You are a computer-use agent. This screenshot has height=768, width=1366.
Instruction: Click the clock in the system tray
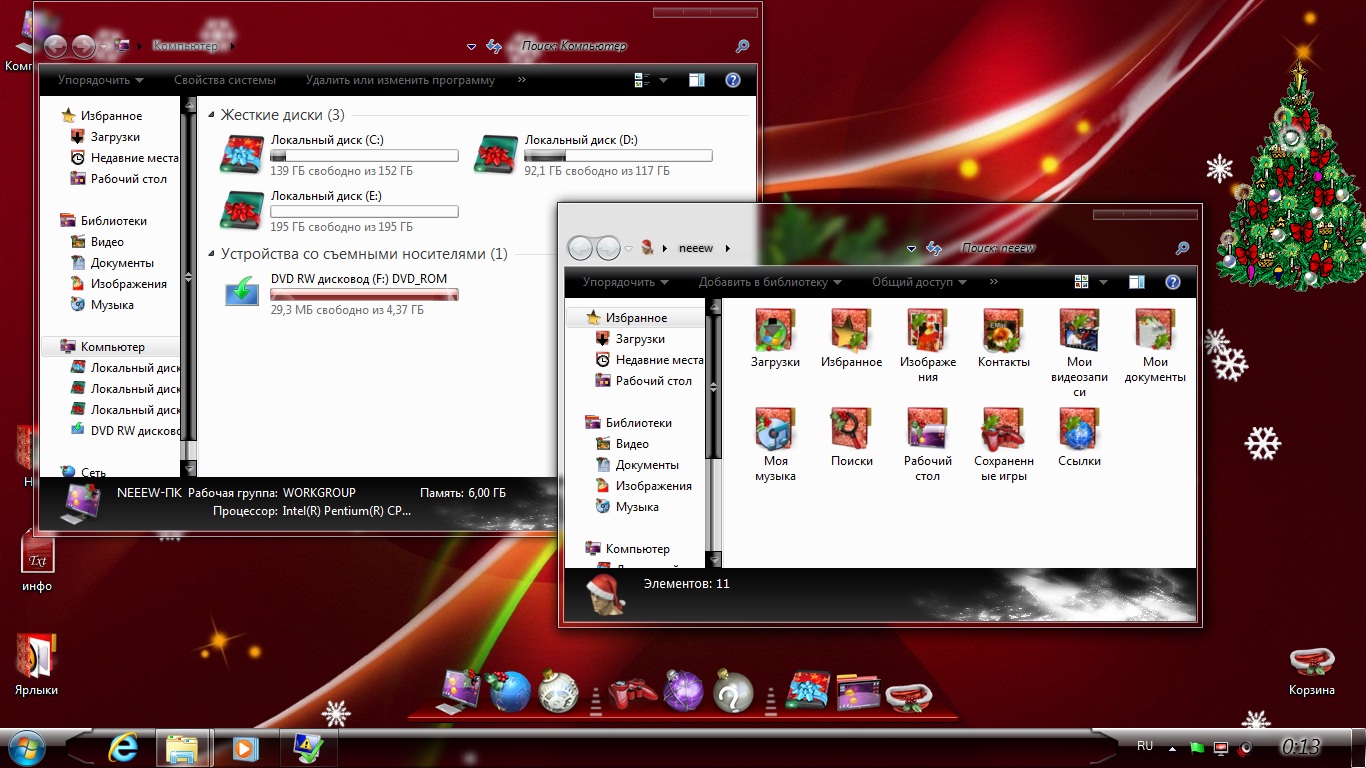pyautogui.click(x=1301, y=746)
